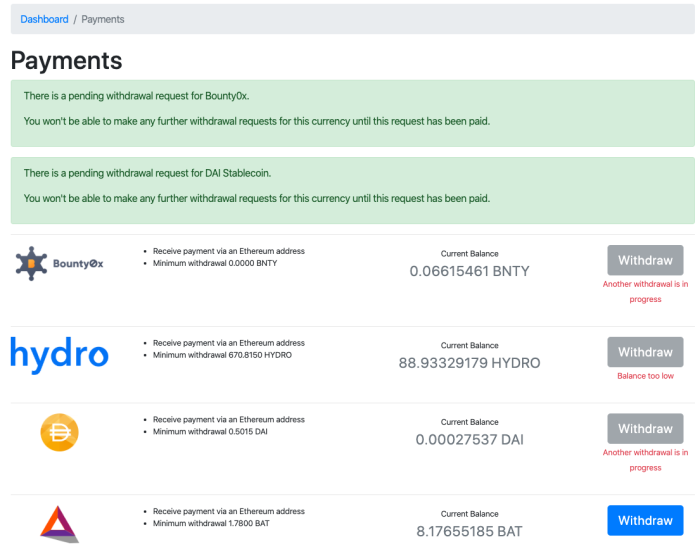Viewport: 700px width, 554px height.
Task: Open the Dashboard breadcrumb link
Action: (44, 19)
